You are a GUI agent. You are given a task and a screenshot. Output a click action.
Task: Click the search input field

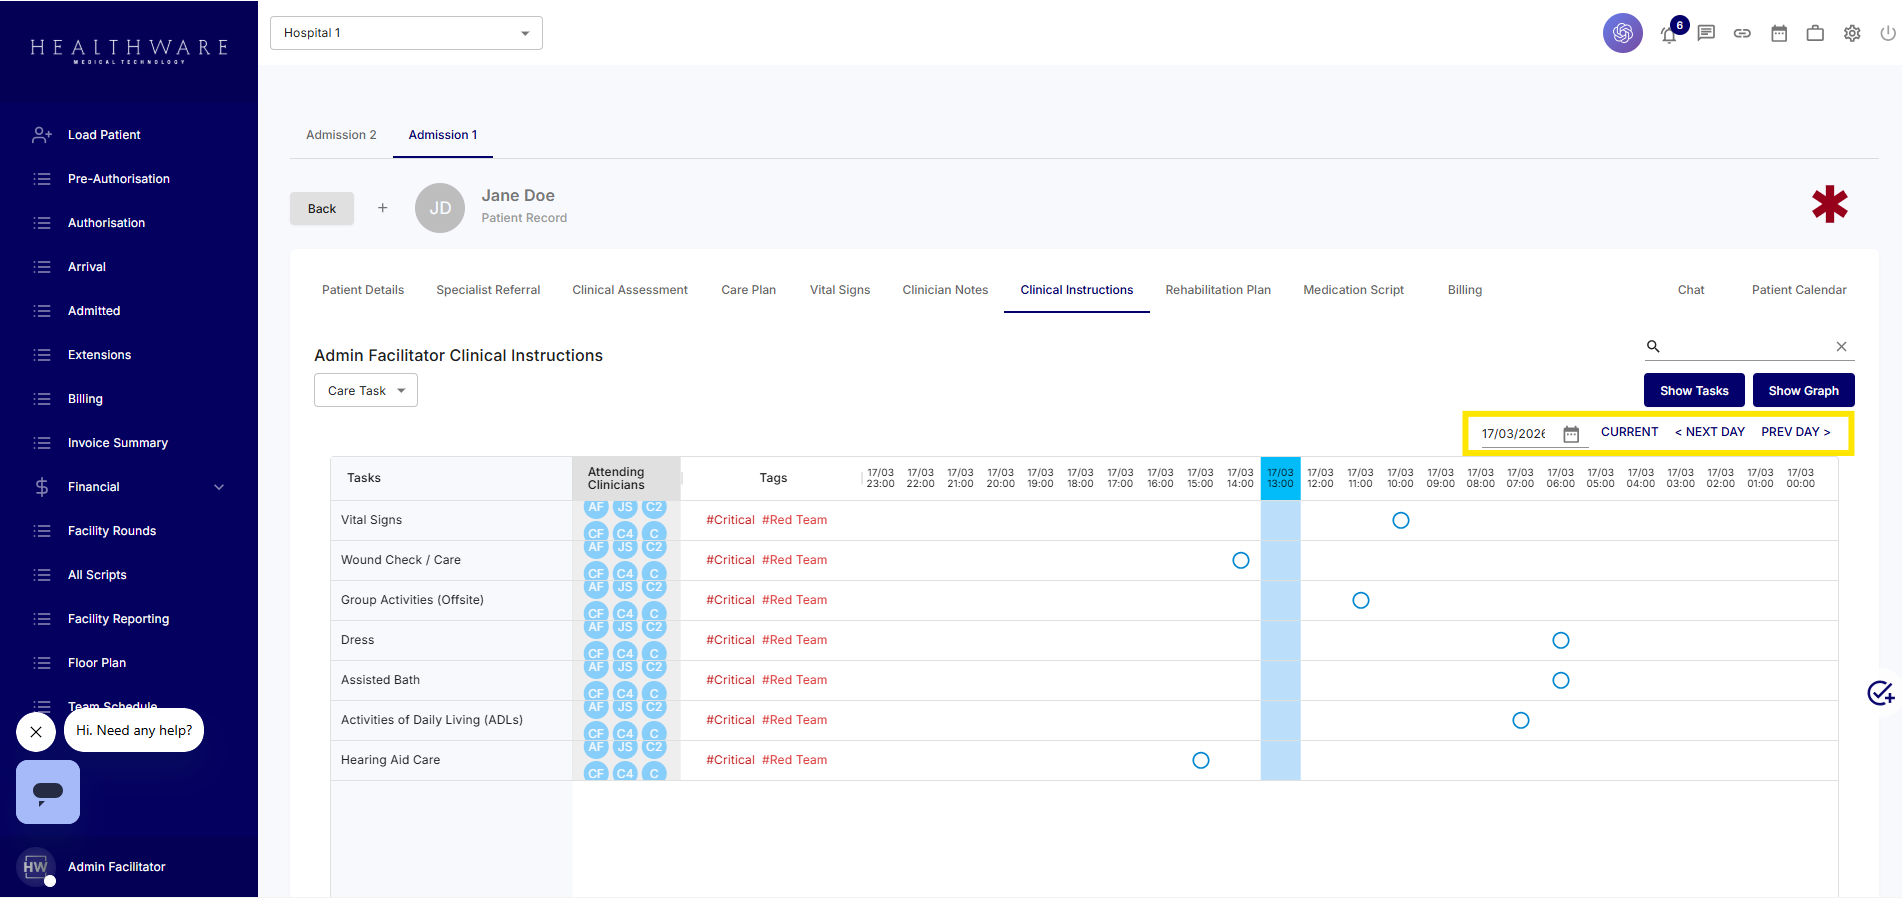point(1745,347)
